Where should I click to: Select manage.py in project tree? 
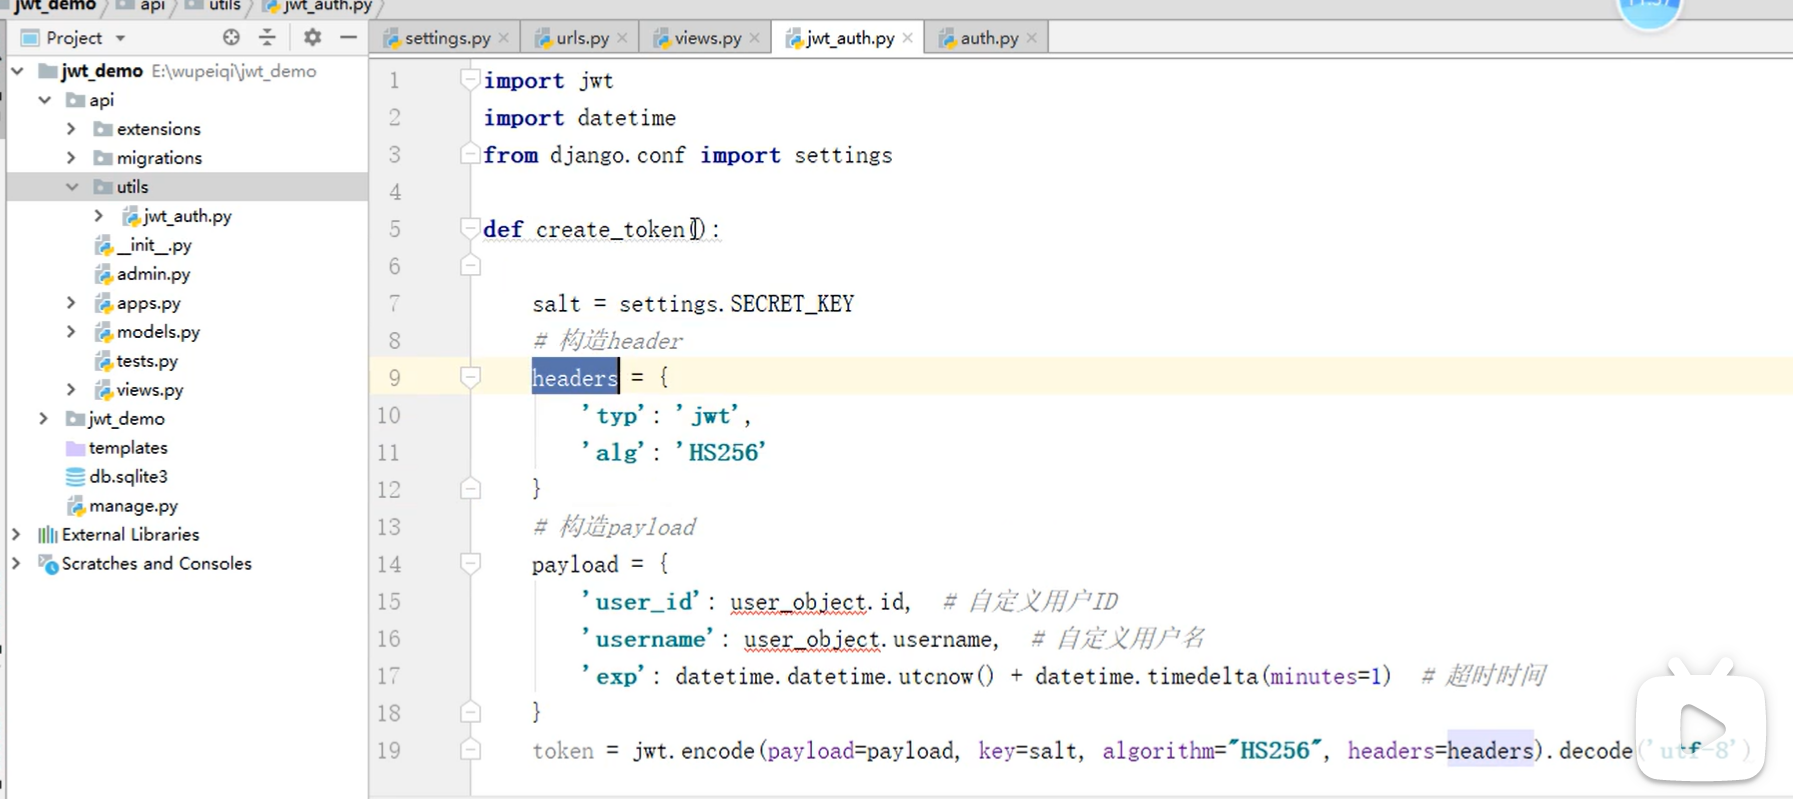[x=133, y=506]
